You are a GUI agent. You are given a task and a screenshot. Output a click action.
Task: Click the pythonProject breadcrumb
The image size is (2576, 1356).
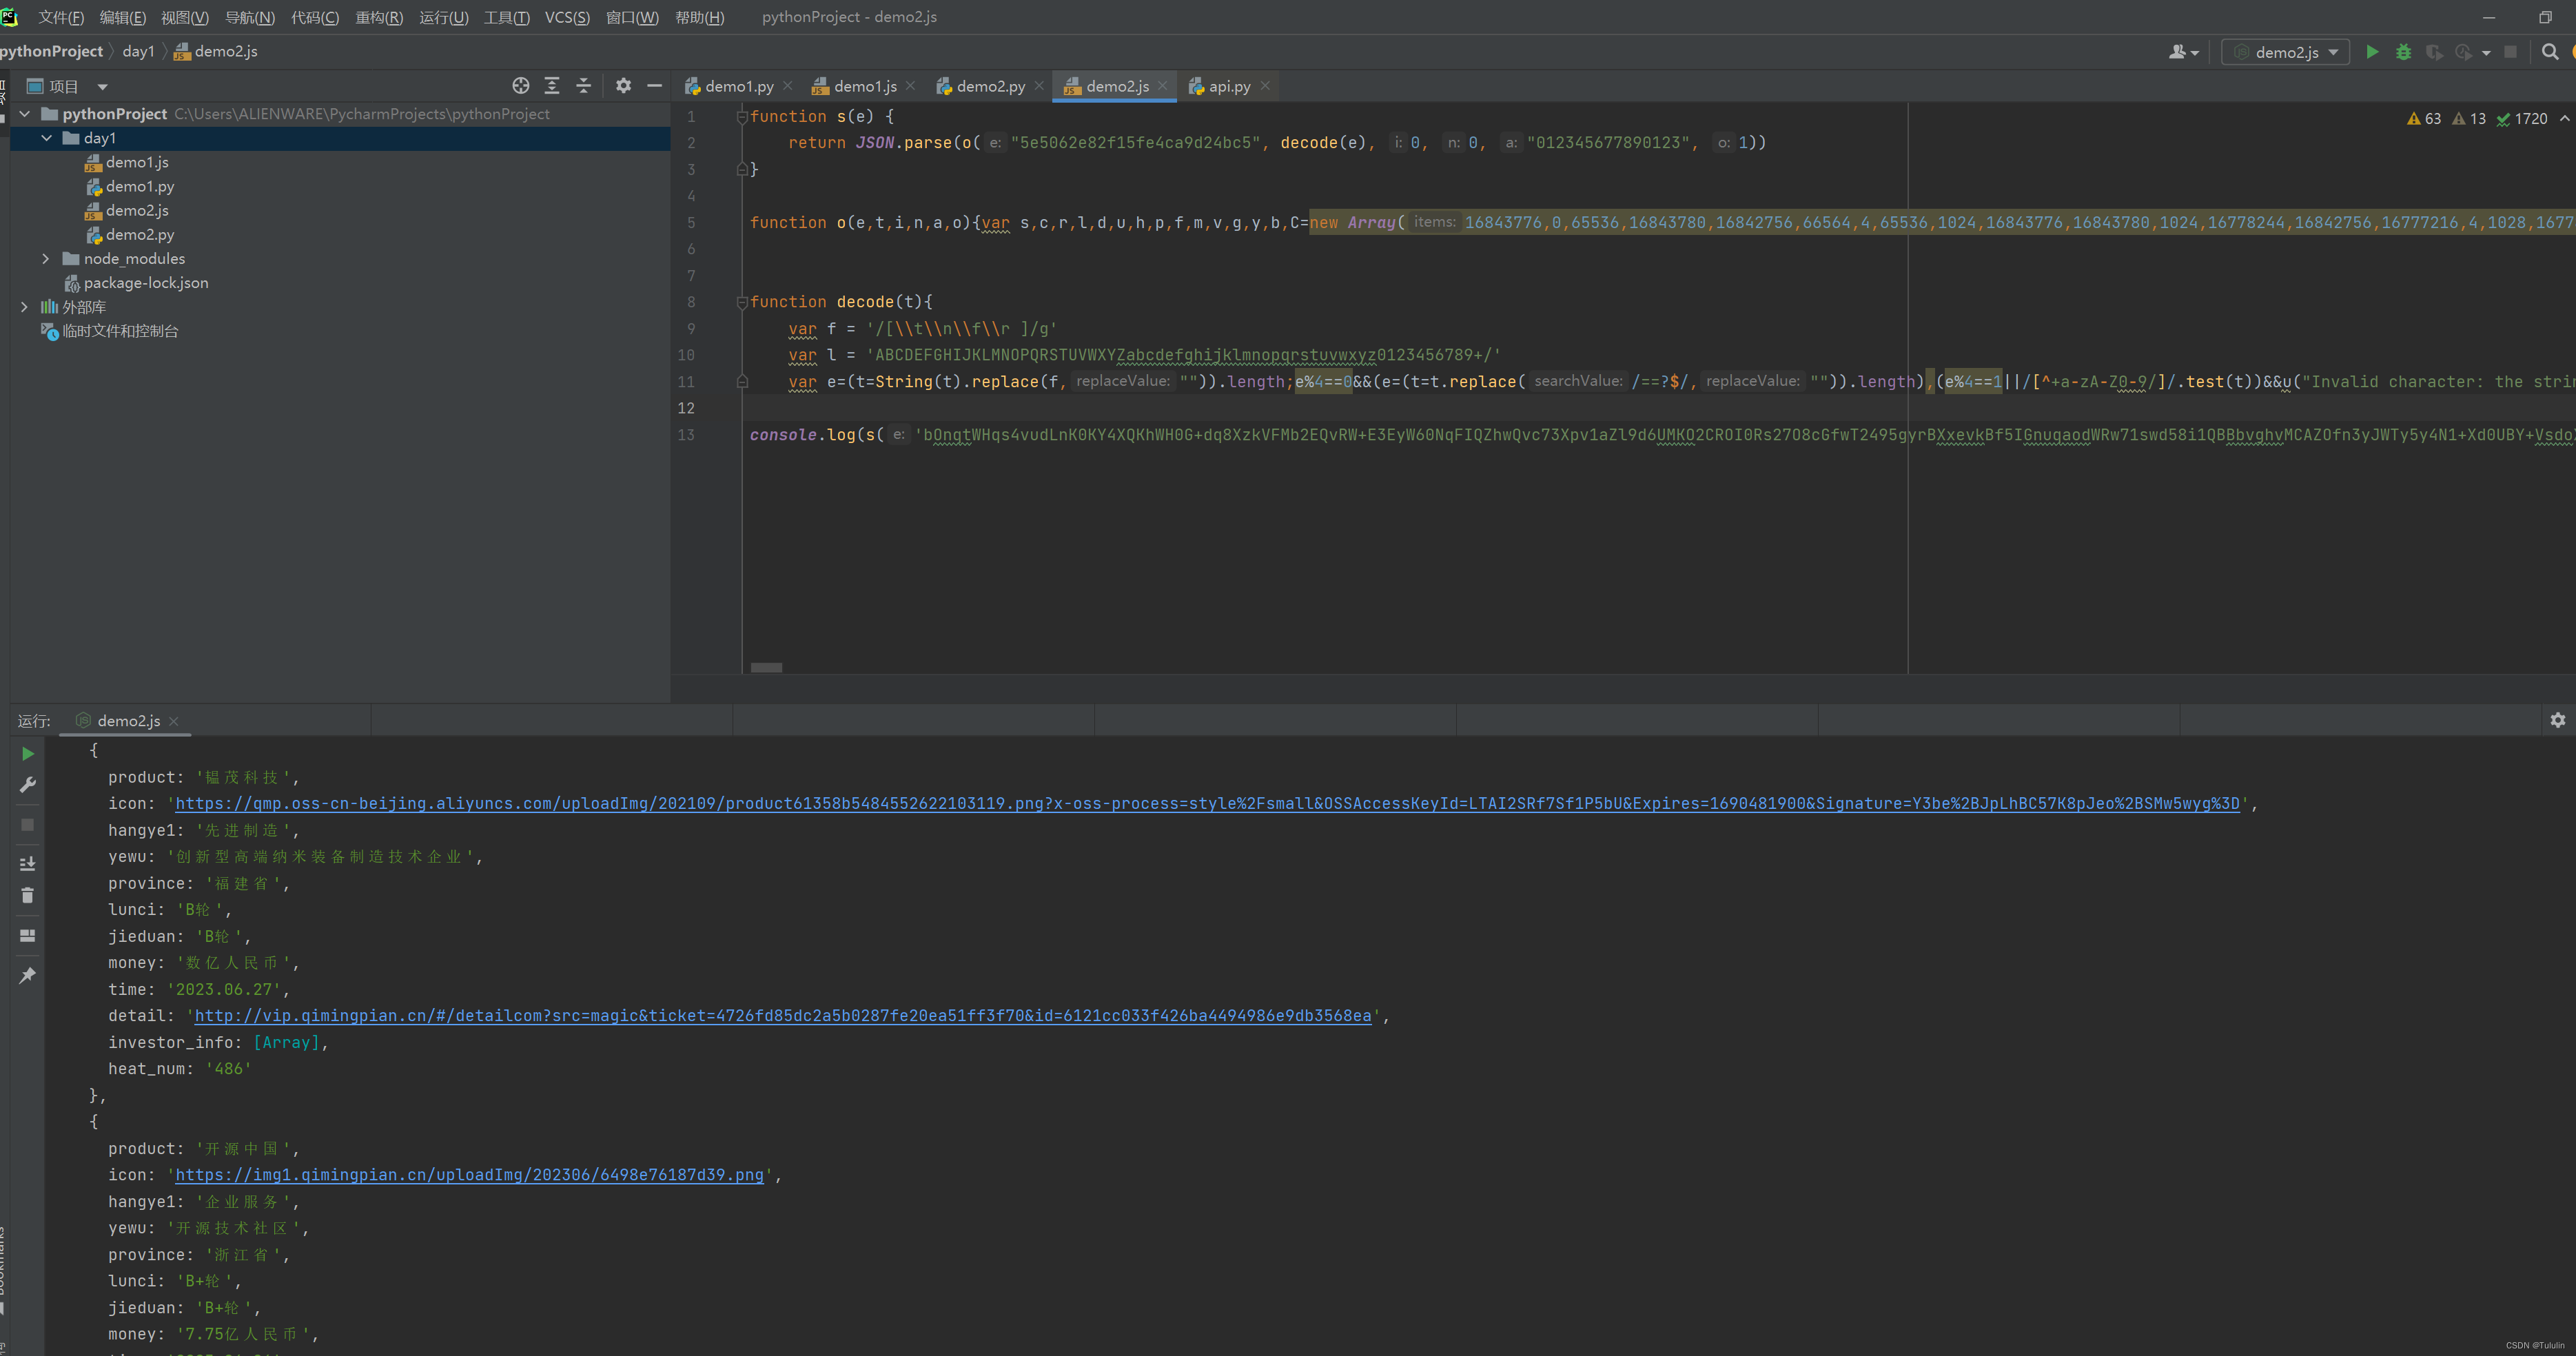coord(51,51)
